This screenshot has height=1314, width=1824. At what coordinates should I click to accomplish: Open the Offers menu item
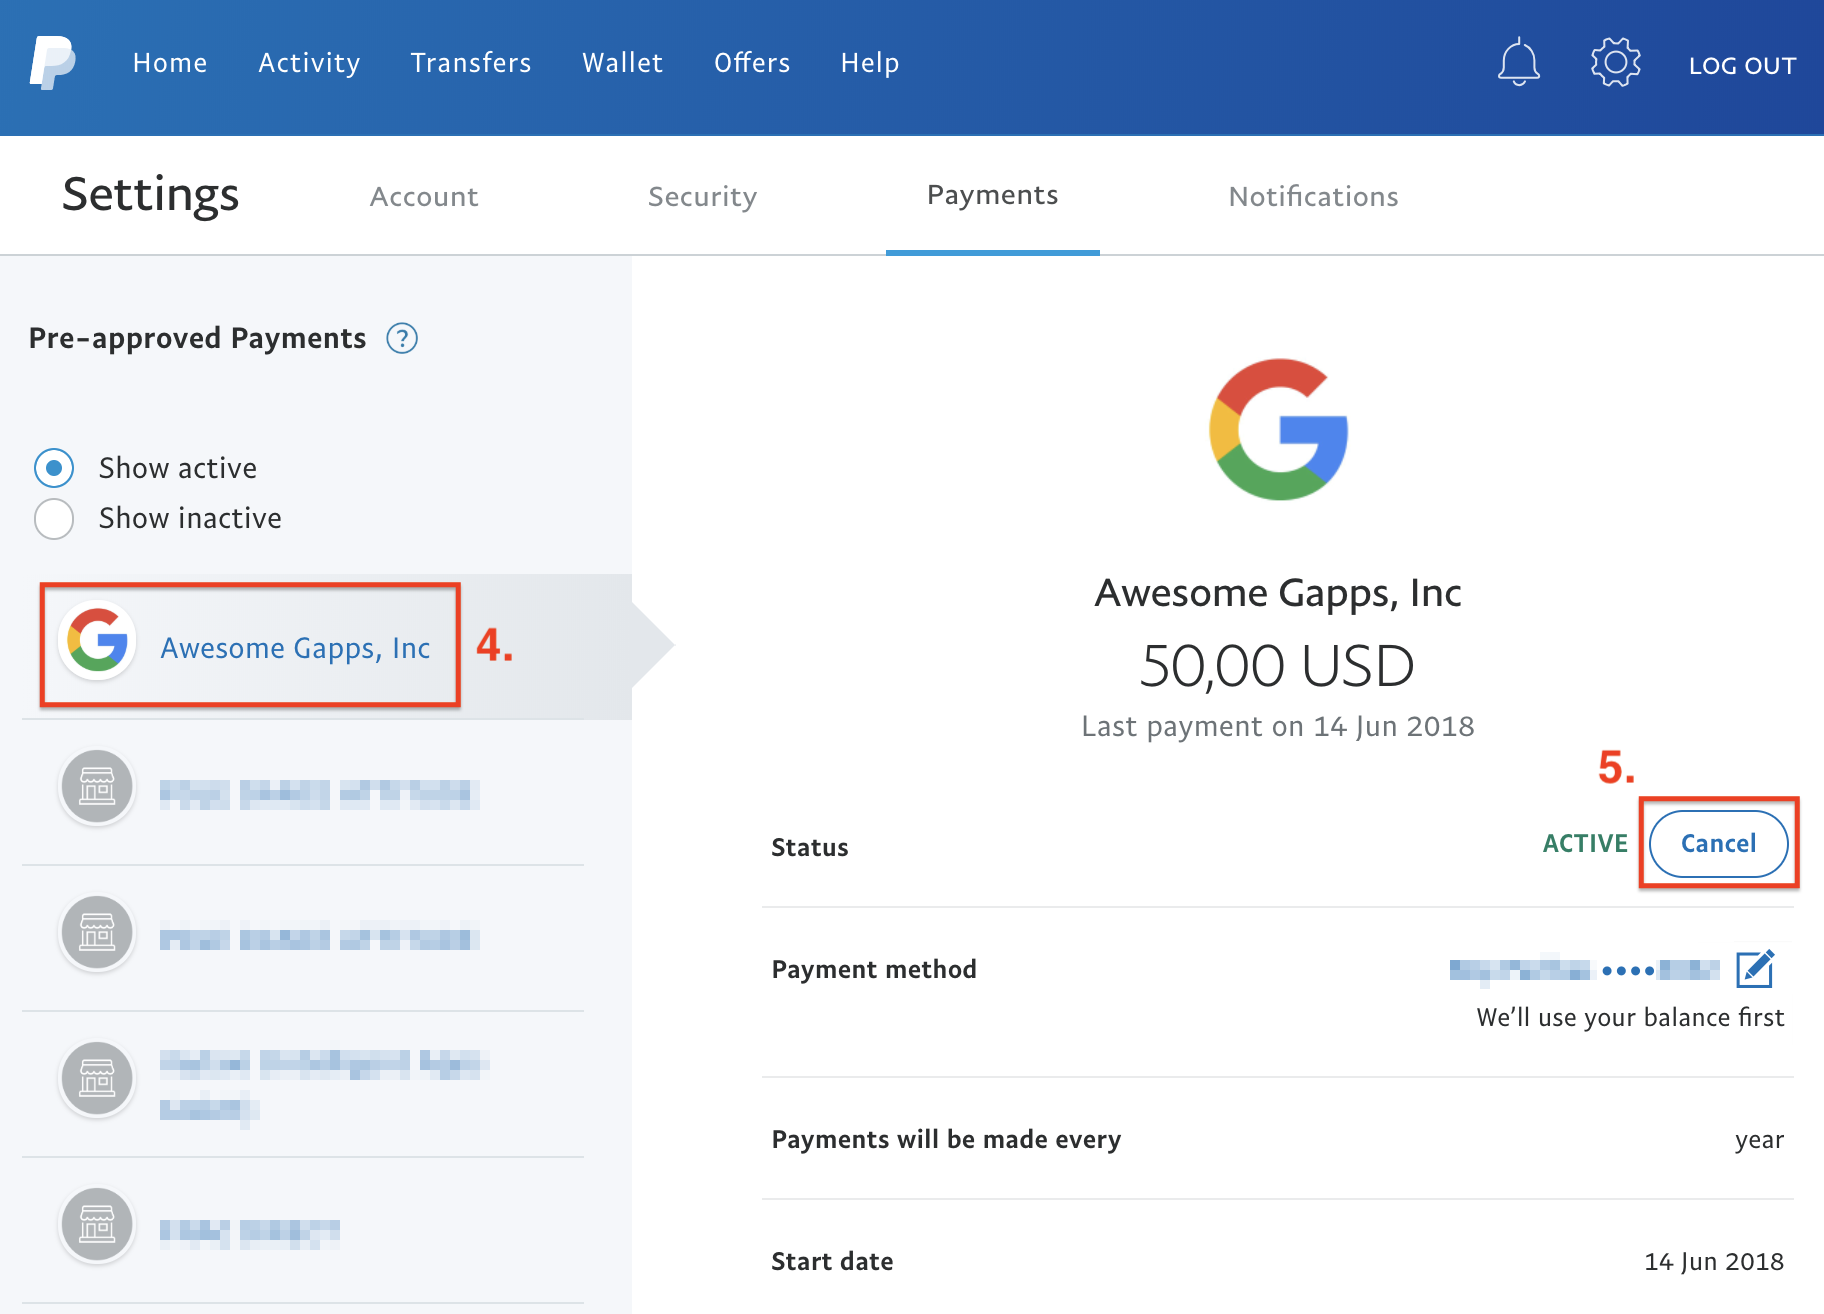(x=752, y=63)
